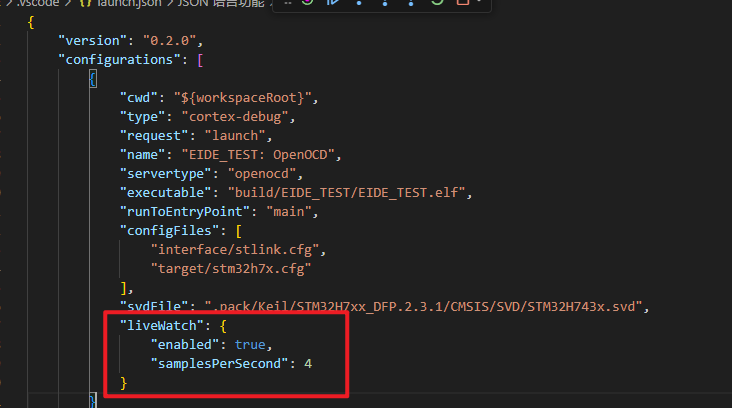732x408 pixels.
Task: Click the opening brace after "liveWatch"
Action: click(223, 326)
